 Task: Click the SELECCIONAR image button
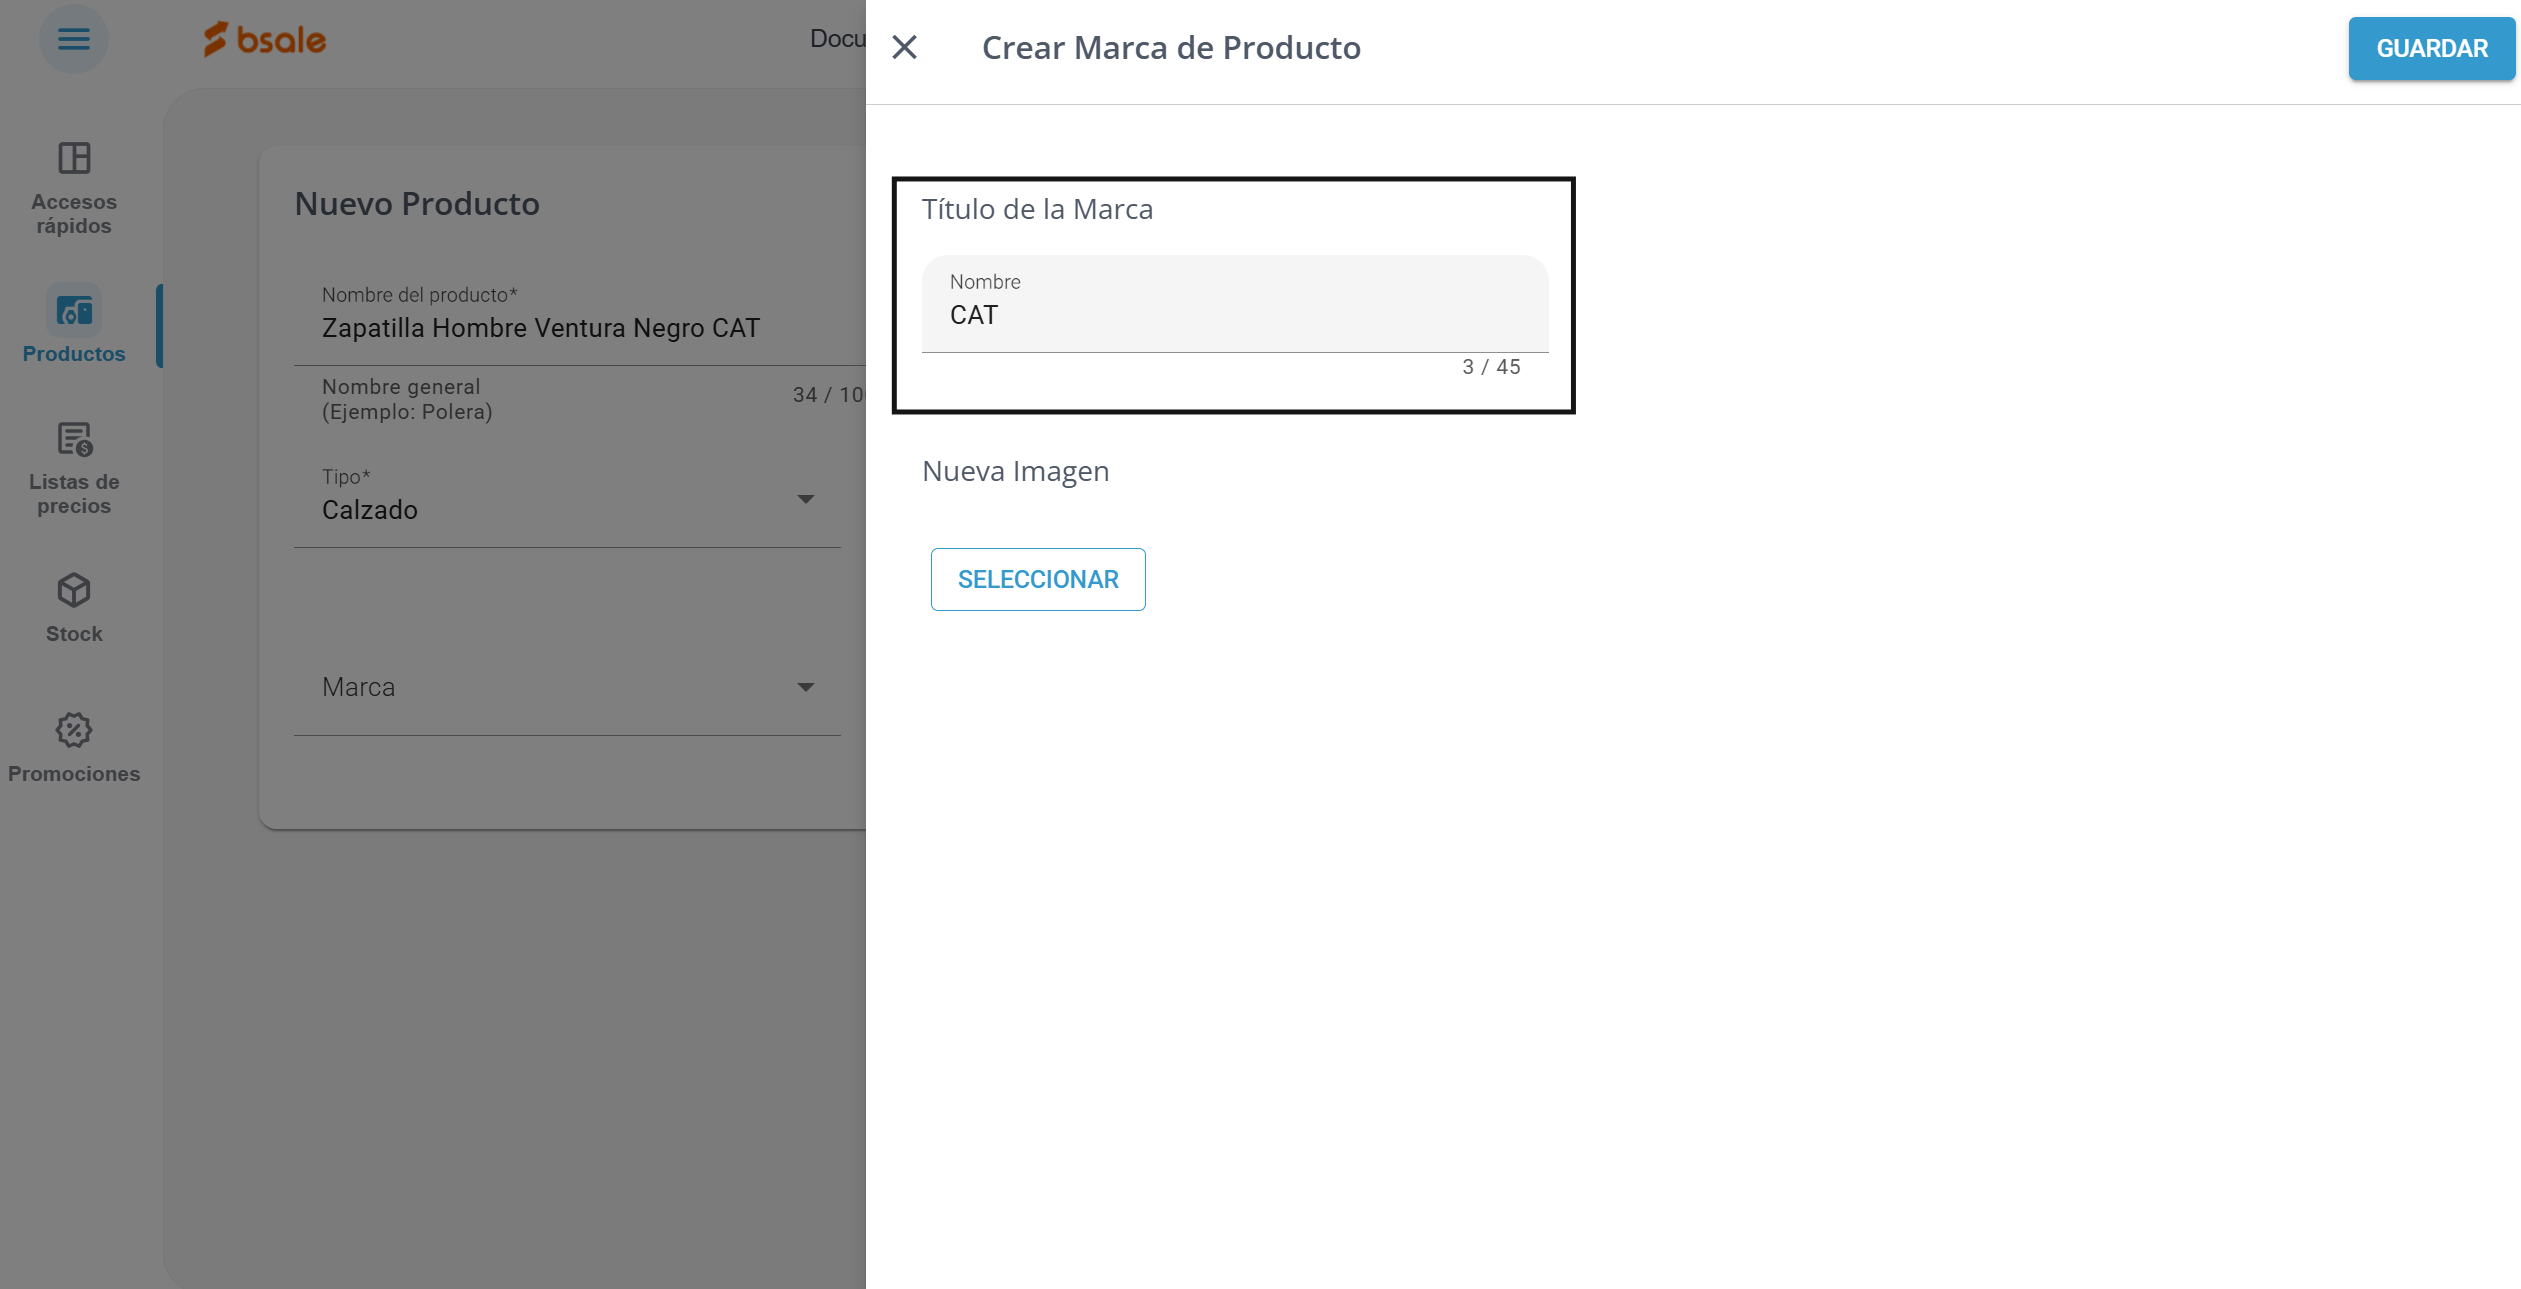(x=1038, y=579)
